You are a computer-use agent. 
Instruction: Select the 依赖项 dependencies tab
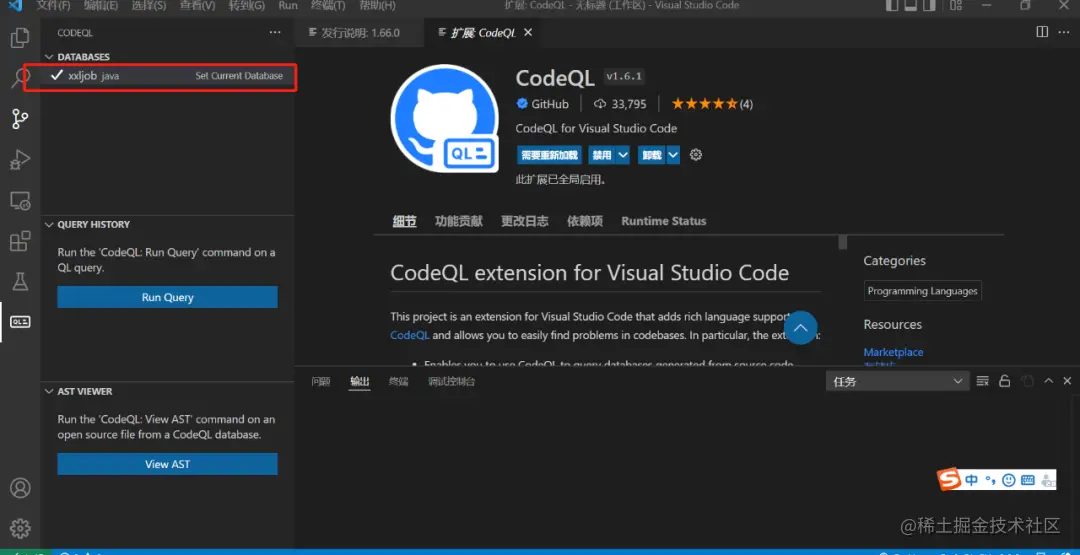pos(585,221)
